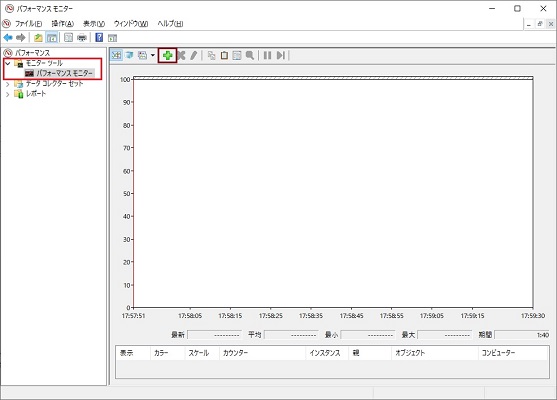Expand the レポート tree node
Image resolution: width=557 pixels, height=400 pixels.
tap(7, 94)
